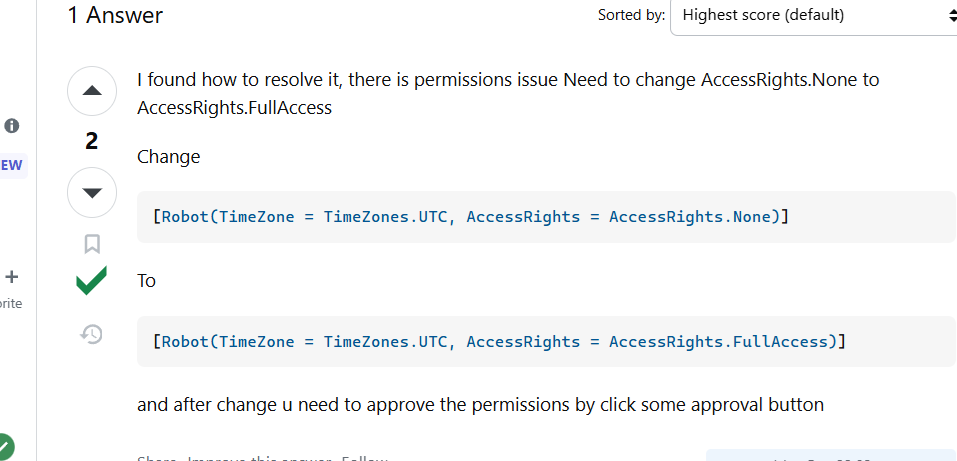Viewport: 957px width, 461px height.
Task: Bookmark this answer
Action: coord(92,244)
